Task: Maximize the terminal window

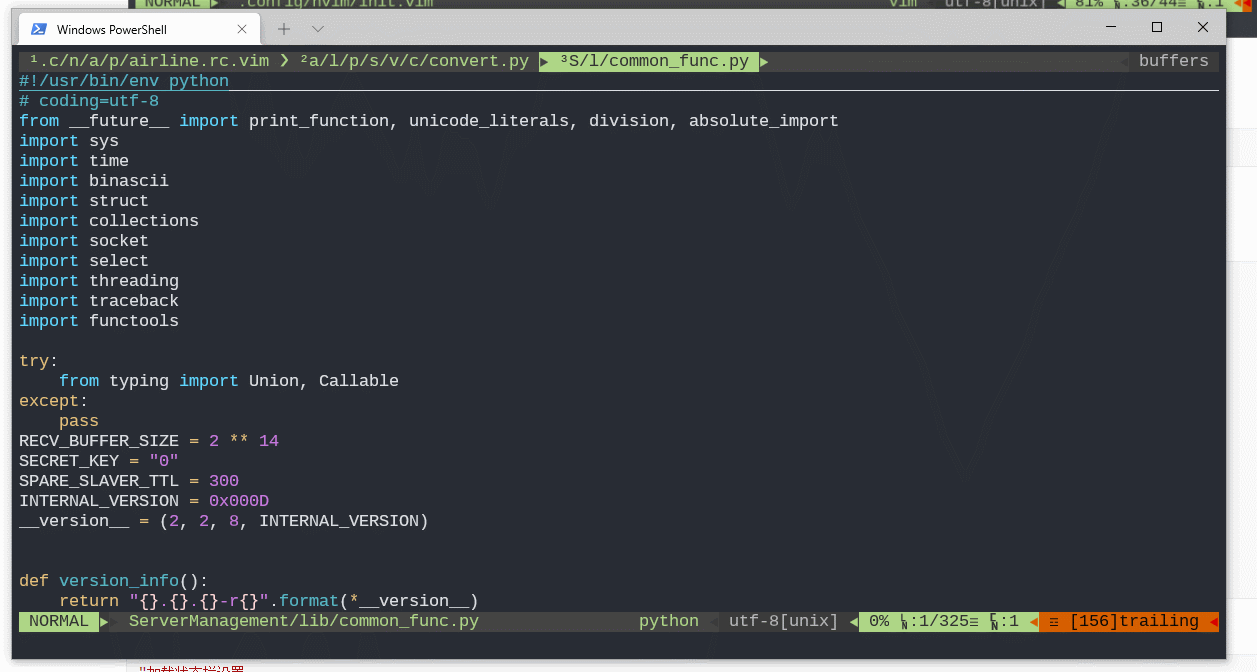Action: [1157, 28]
